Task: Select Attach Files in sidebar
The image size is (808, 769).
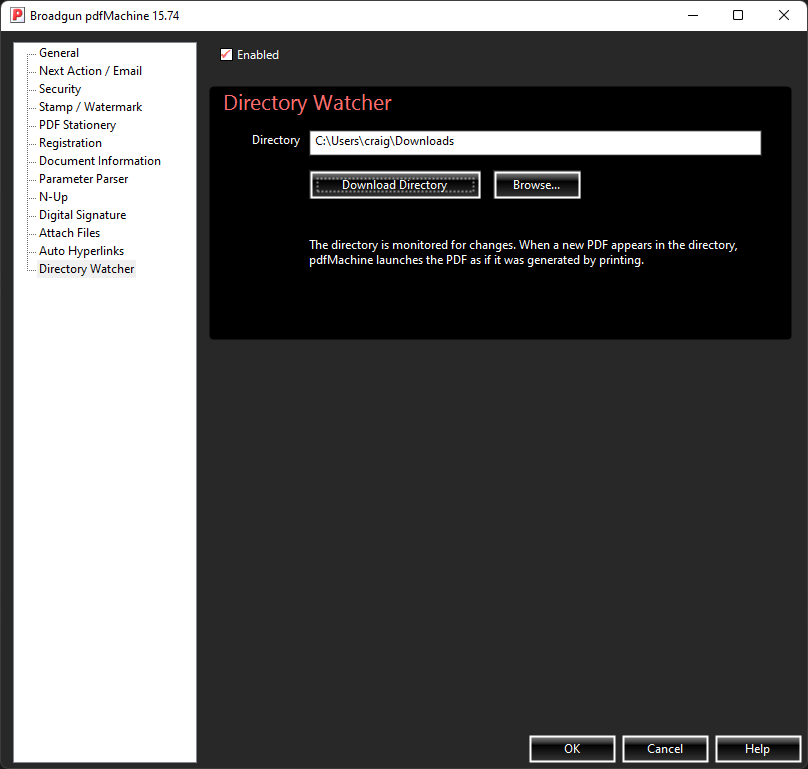Action: (x=69, y=233)
